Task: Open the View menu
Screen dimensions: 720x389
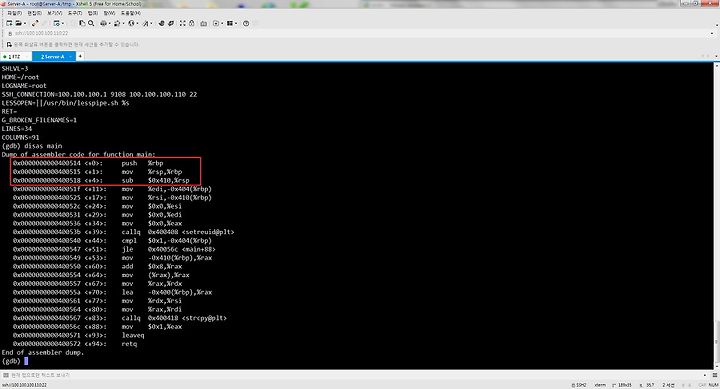Action: pyautogui.click(x=55, y=13)
